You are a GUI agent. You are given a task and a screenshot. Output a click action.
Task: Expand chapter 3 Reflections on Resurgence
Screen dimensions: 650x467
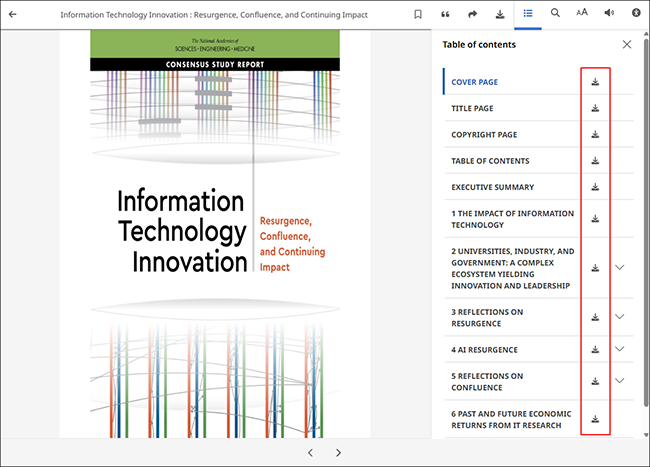[619, 317]
